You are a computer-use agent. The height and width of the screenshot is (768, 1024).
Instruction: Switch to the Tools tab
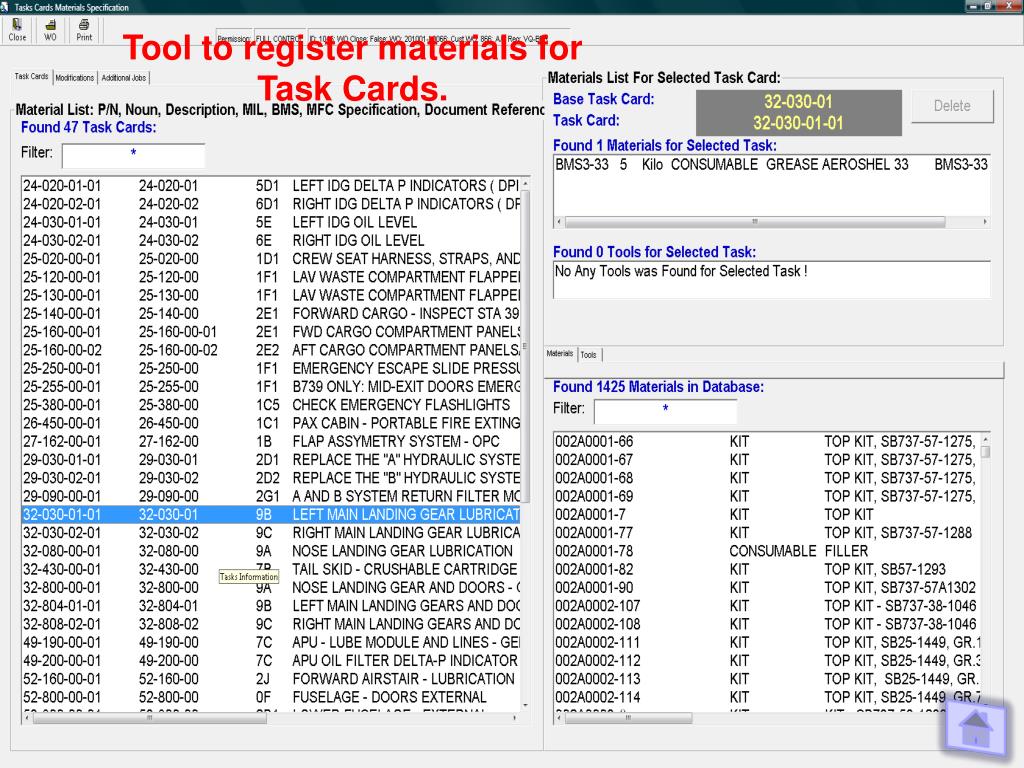[x=589, y=354]
